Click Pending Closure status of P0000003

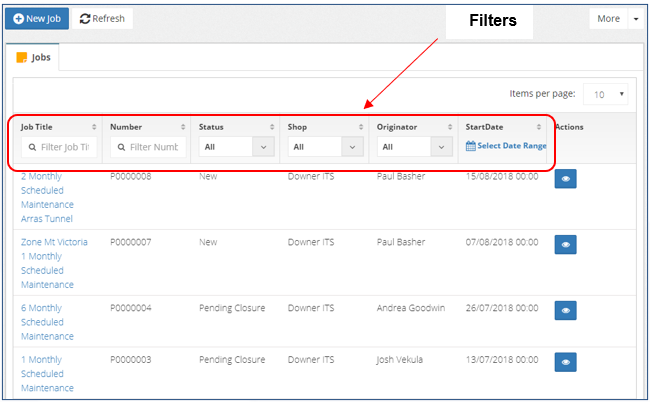click(232, 360)
